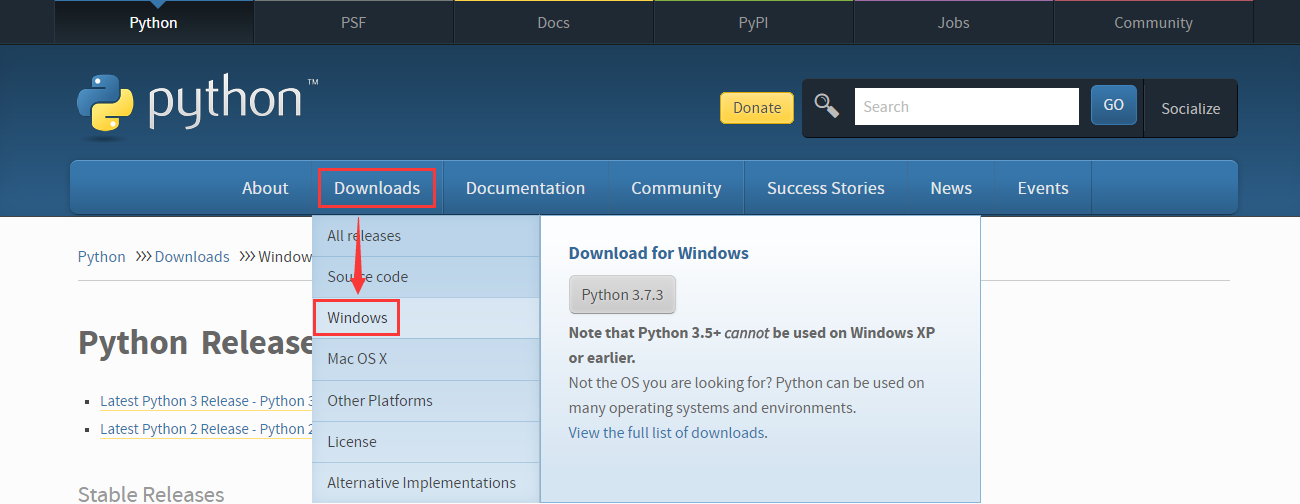
Task: Open the Downloads navigation menu
Action: pyautogui.click(x=377, y=188)
